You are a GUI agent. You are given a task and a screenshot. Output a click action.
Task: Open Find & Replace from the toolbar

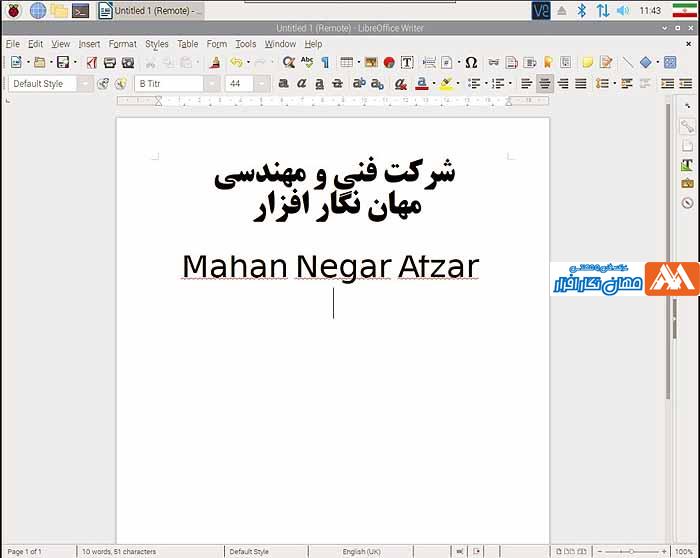pyautogui.click(x=289, y=62)
